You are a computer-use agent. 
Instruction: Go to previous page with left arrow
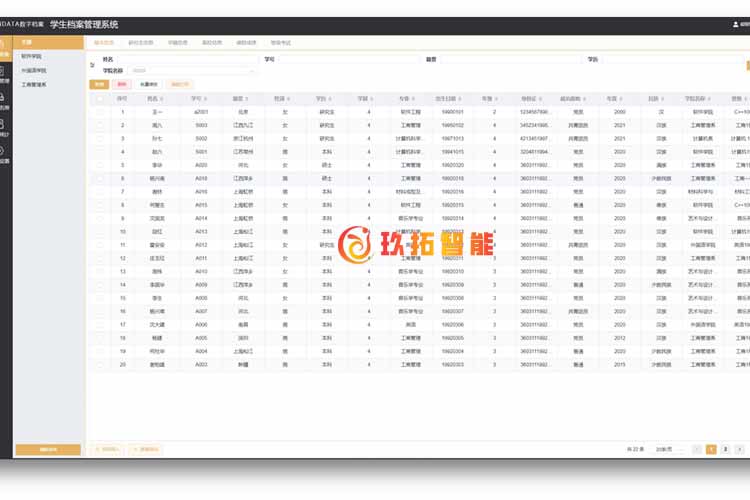[x=697, y=449]
